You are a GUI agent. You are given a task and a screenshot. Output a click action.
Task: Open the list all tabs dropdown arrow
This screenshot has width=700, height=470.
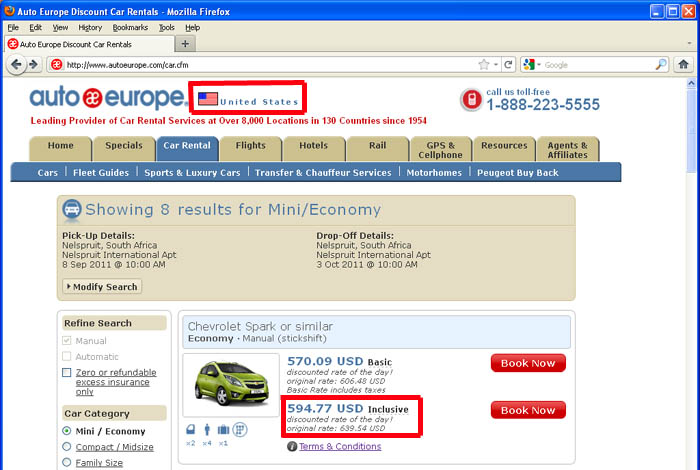point(689,44)
